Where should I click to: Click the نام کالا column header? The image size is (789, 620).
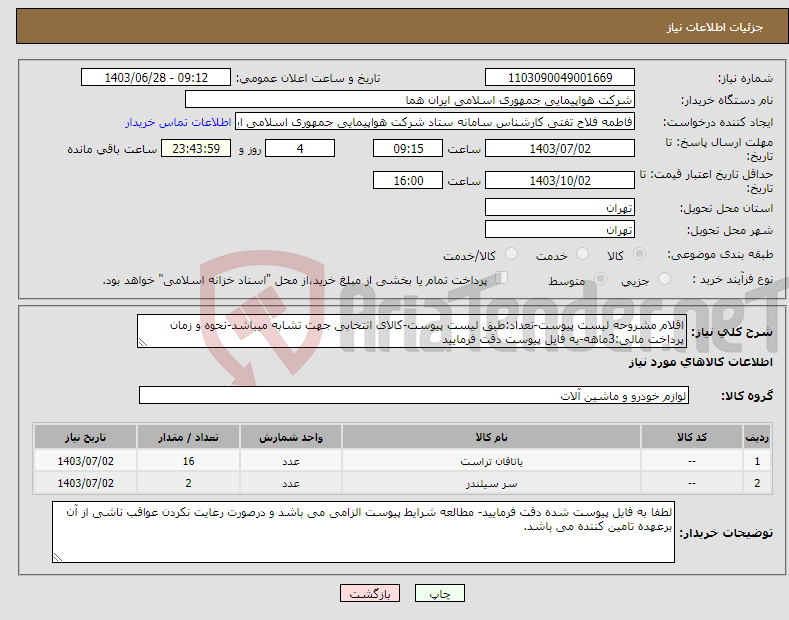(x=491, y=437)
